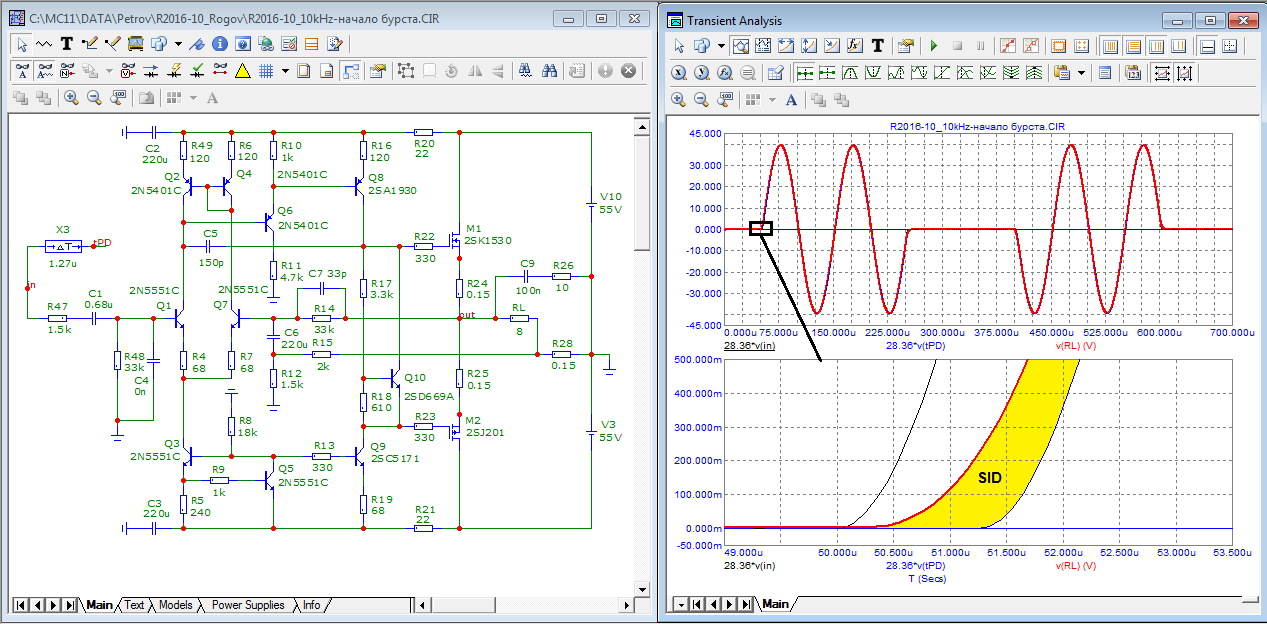Switch to the Models tab

point(175,605)
